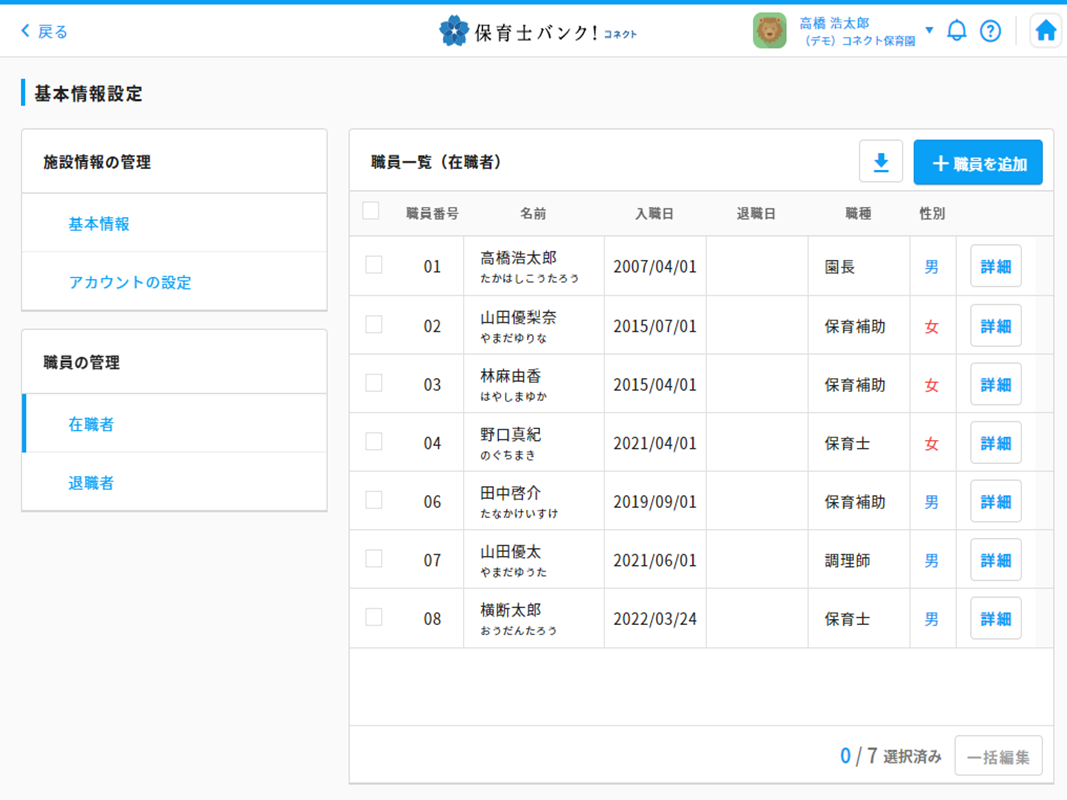Switch to the 退職者 list
The image size is (1067, 800).
tap(91, 483)
